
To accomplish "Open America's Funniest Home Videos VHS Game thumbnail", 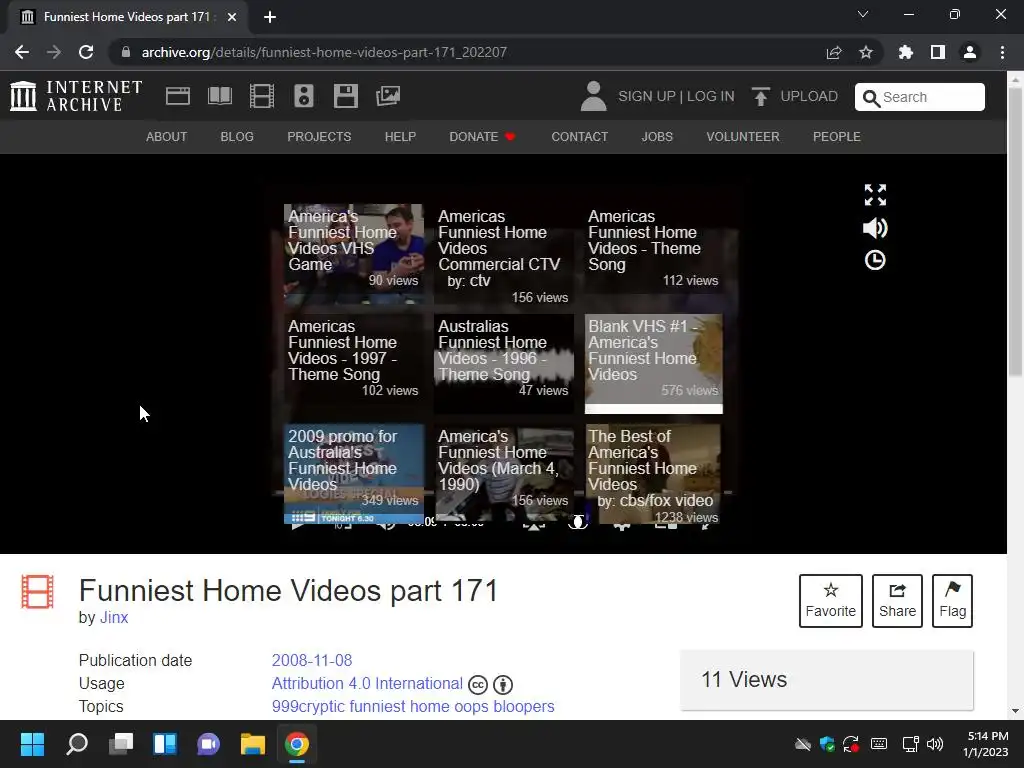I will click(353, 254).
